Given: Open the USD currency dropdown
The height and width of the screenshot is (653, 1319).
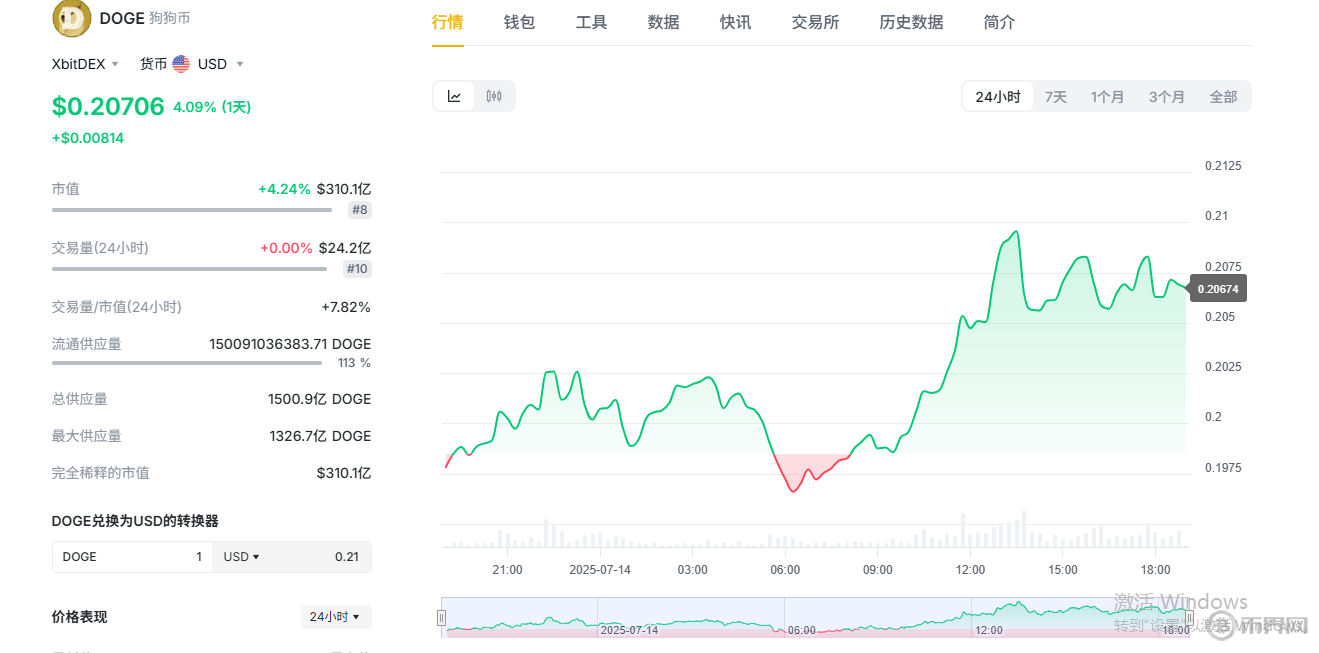Looking at the screenshot, I should [x=220, y=64].
